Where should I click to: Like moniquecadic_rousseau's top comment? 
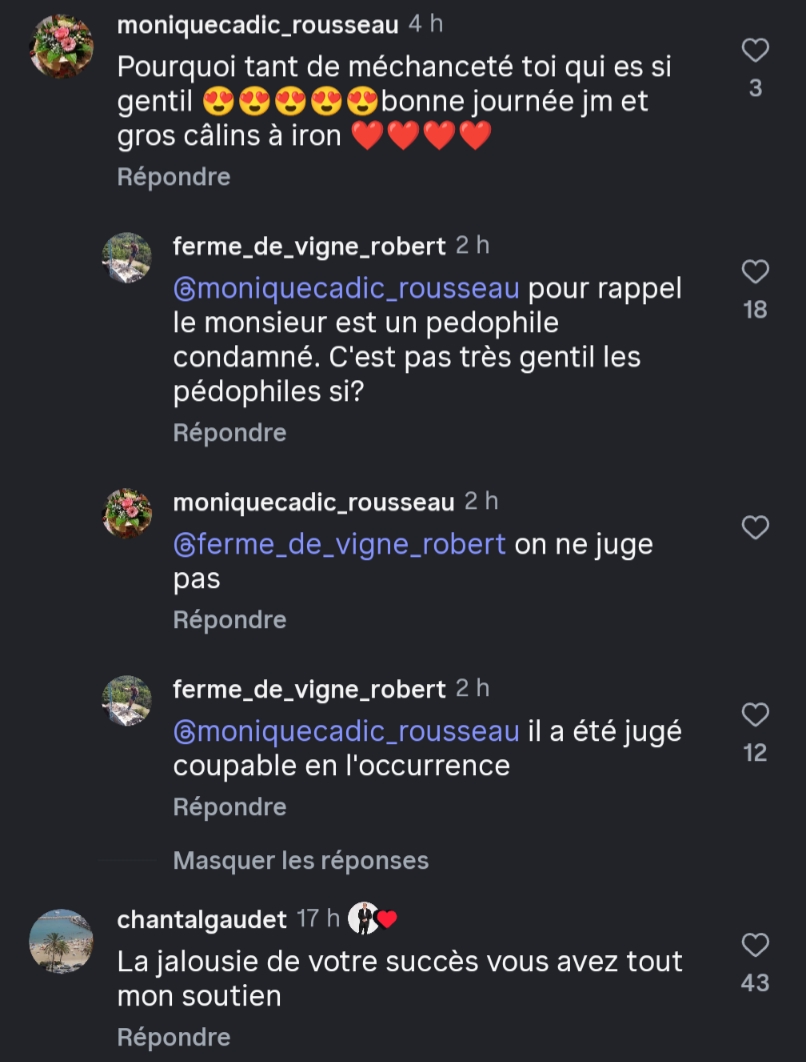point(755,50)
